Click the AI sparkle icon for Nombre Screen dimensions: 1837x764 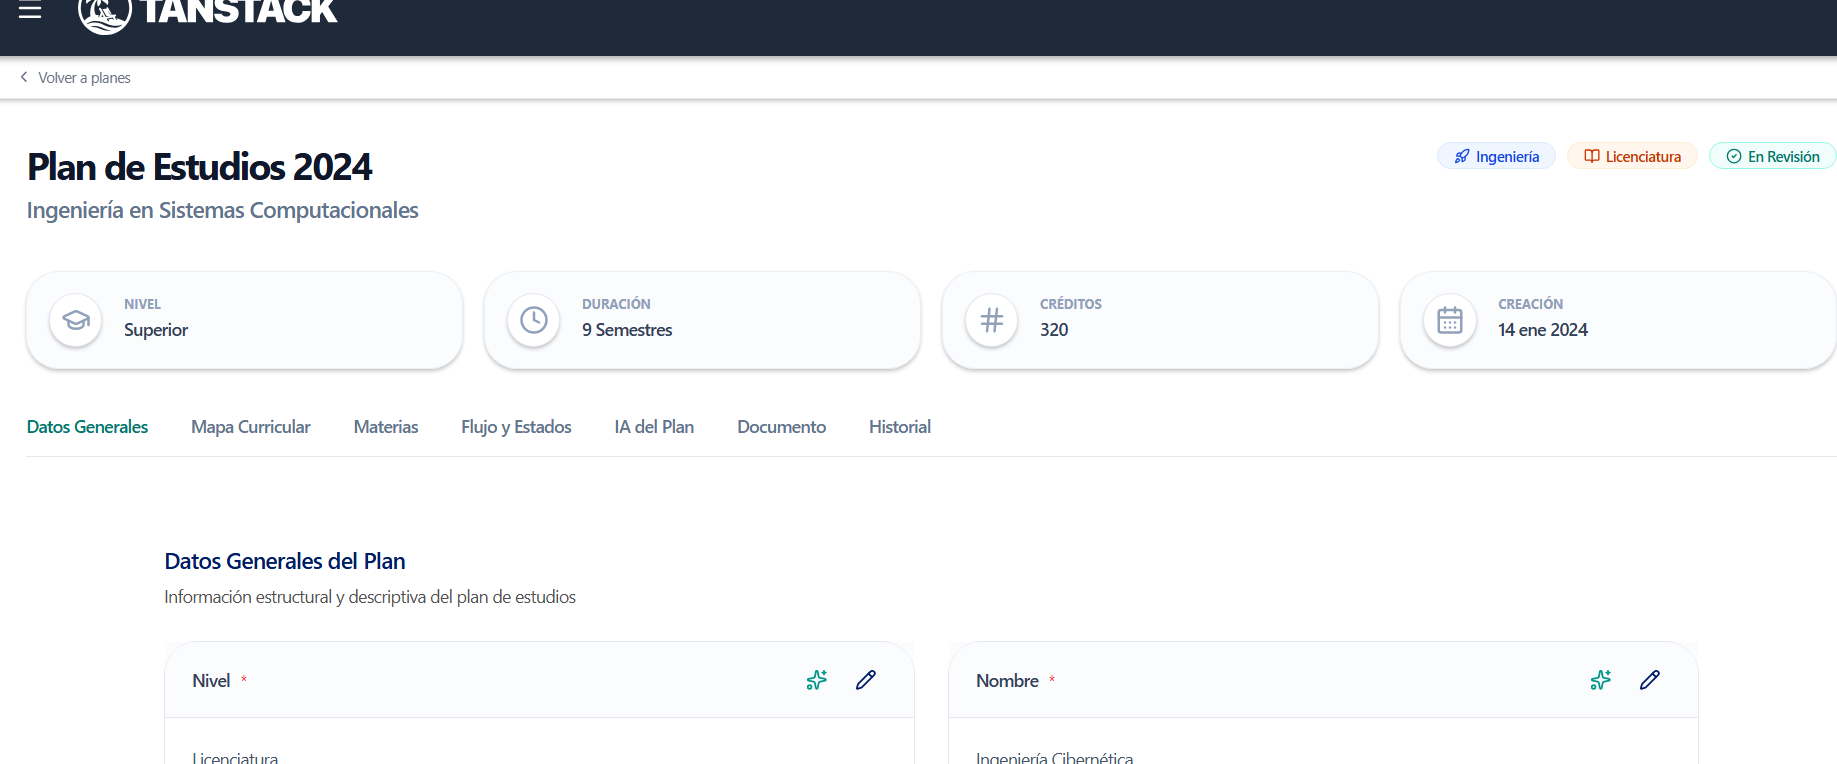[x=1601, y=680]
